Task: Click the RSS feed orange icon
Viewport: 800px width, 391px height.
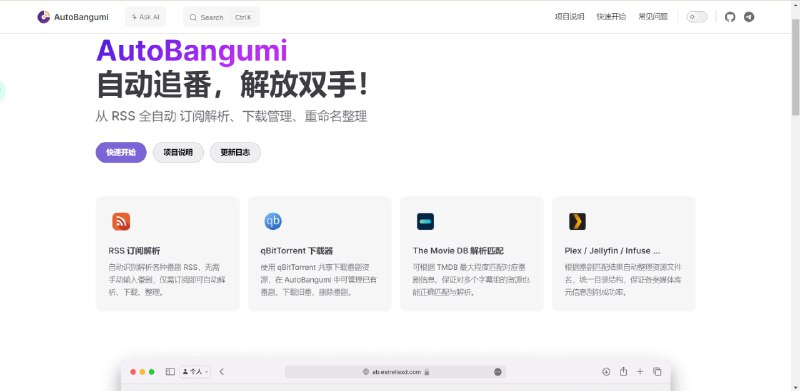Action: [121, 222]
